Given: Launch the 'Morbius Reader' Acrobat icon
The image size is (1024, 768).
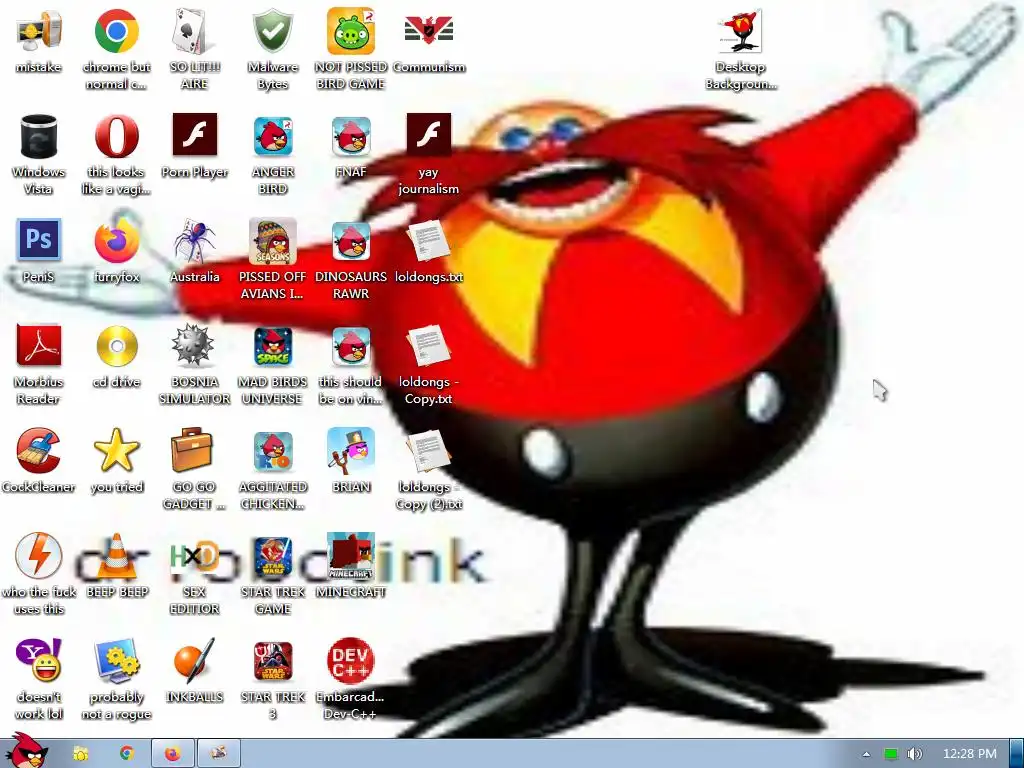Looking at the screenshot, I should (x=39, y=345).
